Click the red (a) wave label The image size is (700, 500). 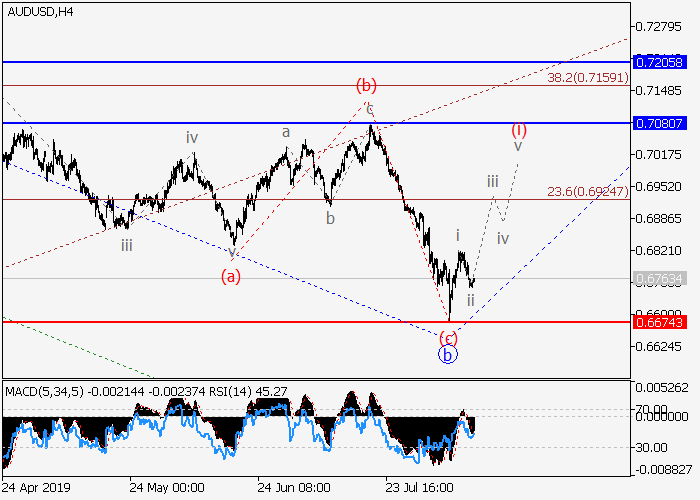231,275
